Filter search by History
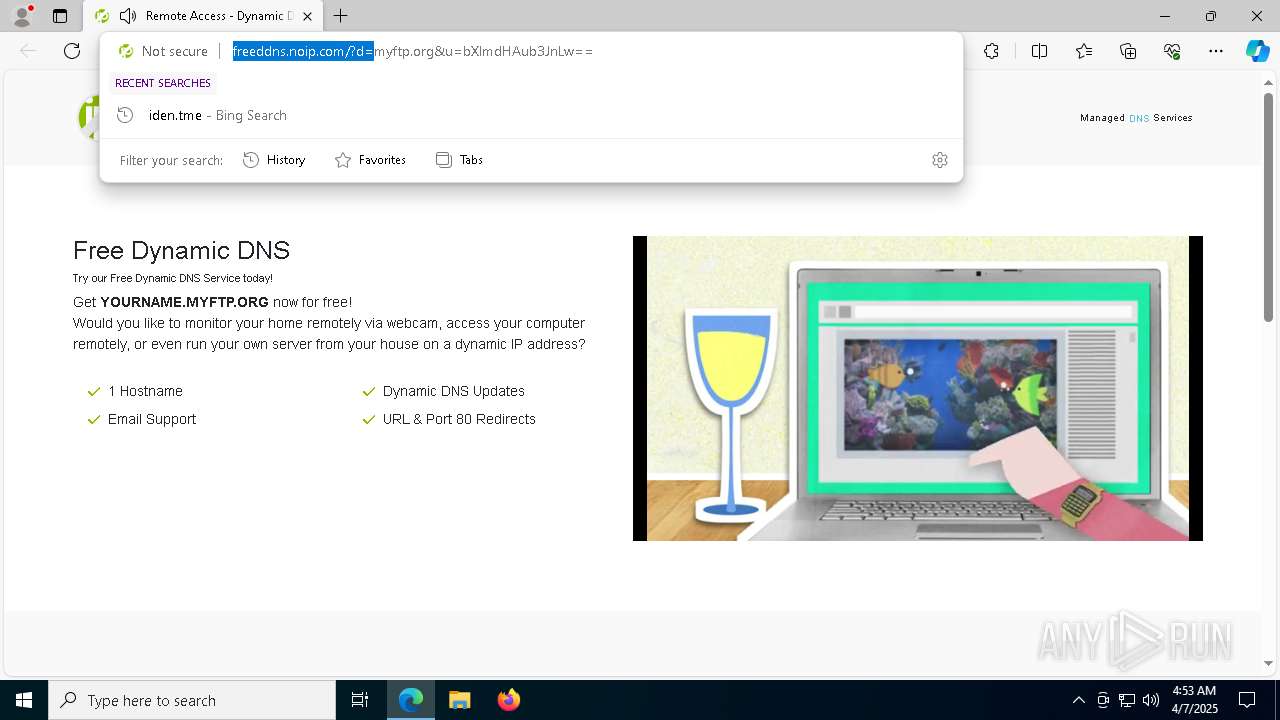 coord(274,160)
